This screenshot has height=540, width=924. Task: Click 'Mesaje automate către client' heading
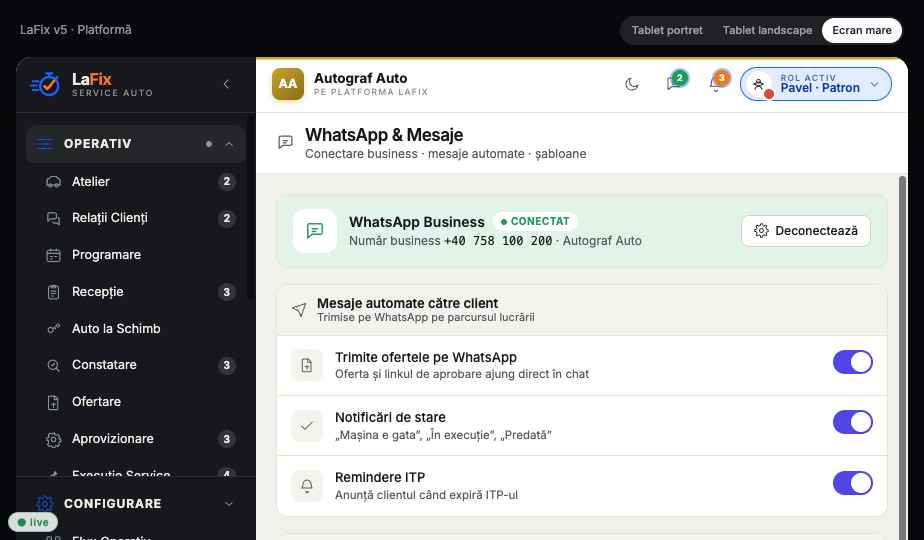point(407,303)
